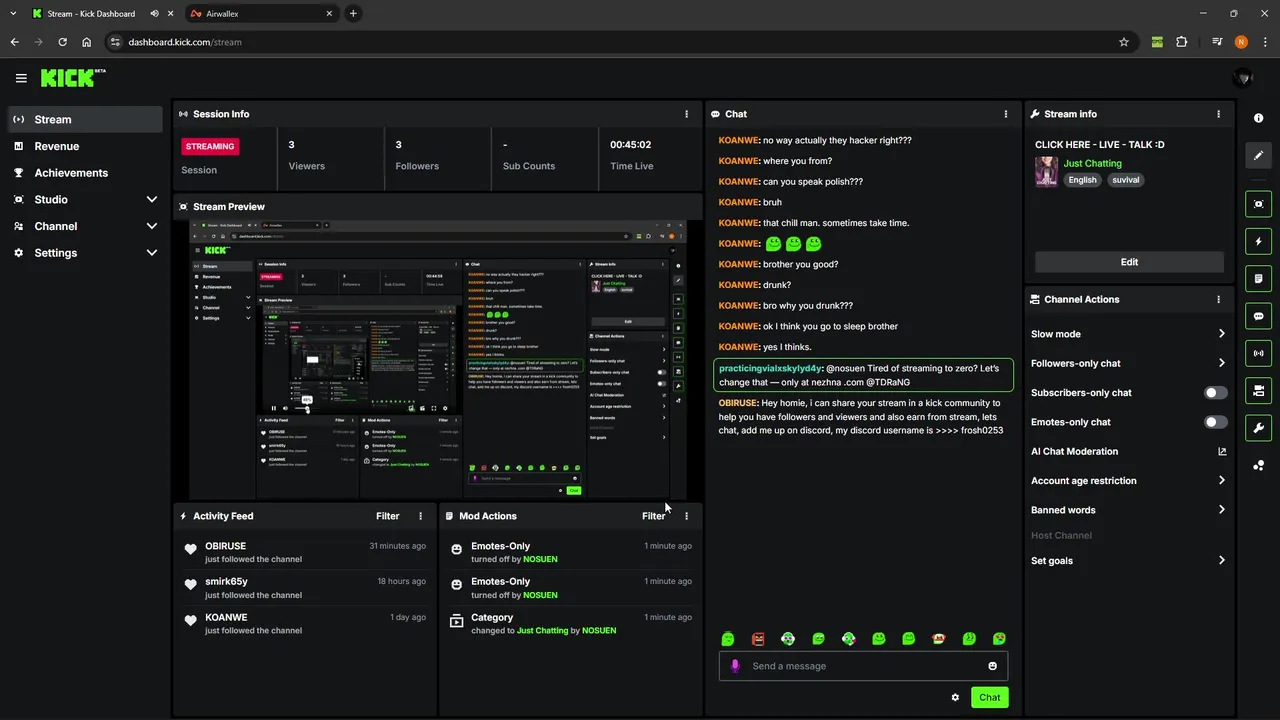The width and height of the screenshot is (1280, 720).
Task: Click OBIRUSE follower entry in Activity Feed
Action: tap(305, 552)
